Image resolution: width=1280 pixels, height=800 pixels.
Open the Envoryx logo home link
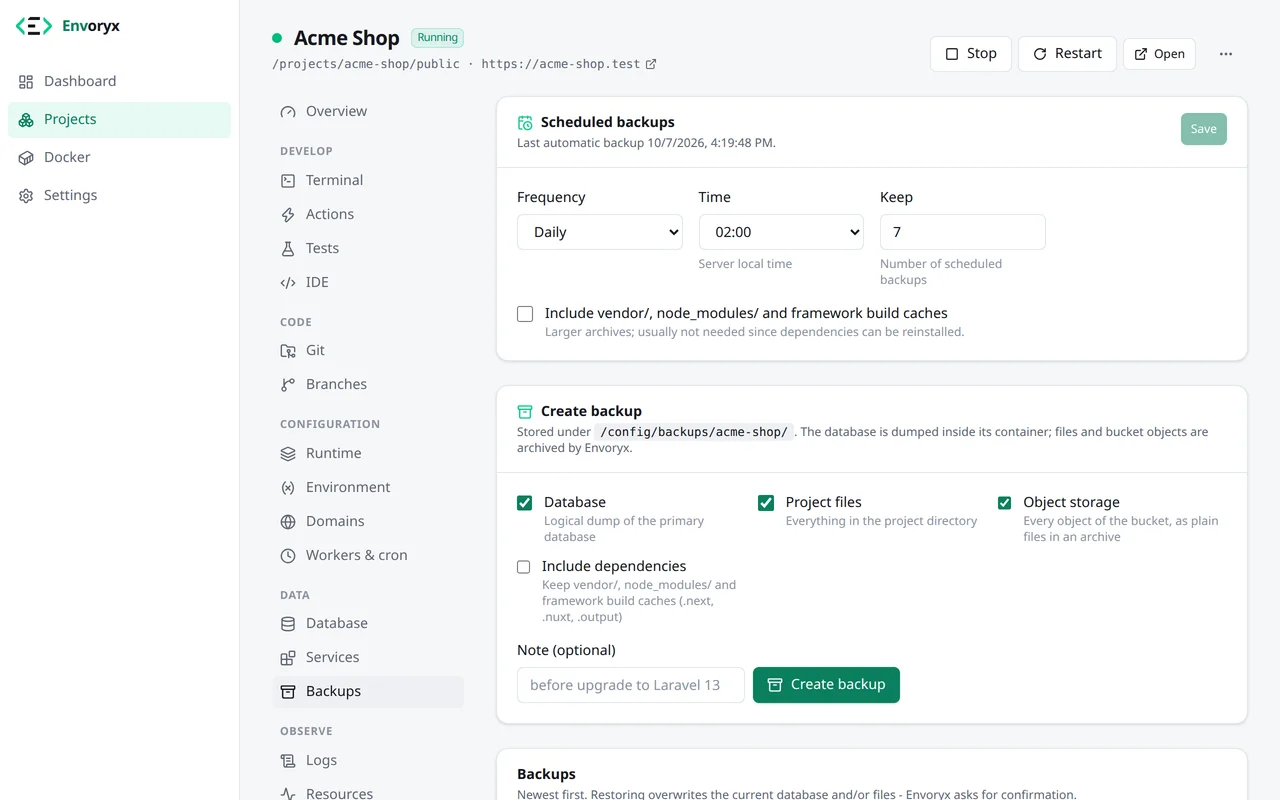click(x=68, y=26)
